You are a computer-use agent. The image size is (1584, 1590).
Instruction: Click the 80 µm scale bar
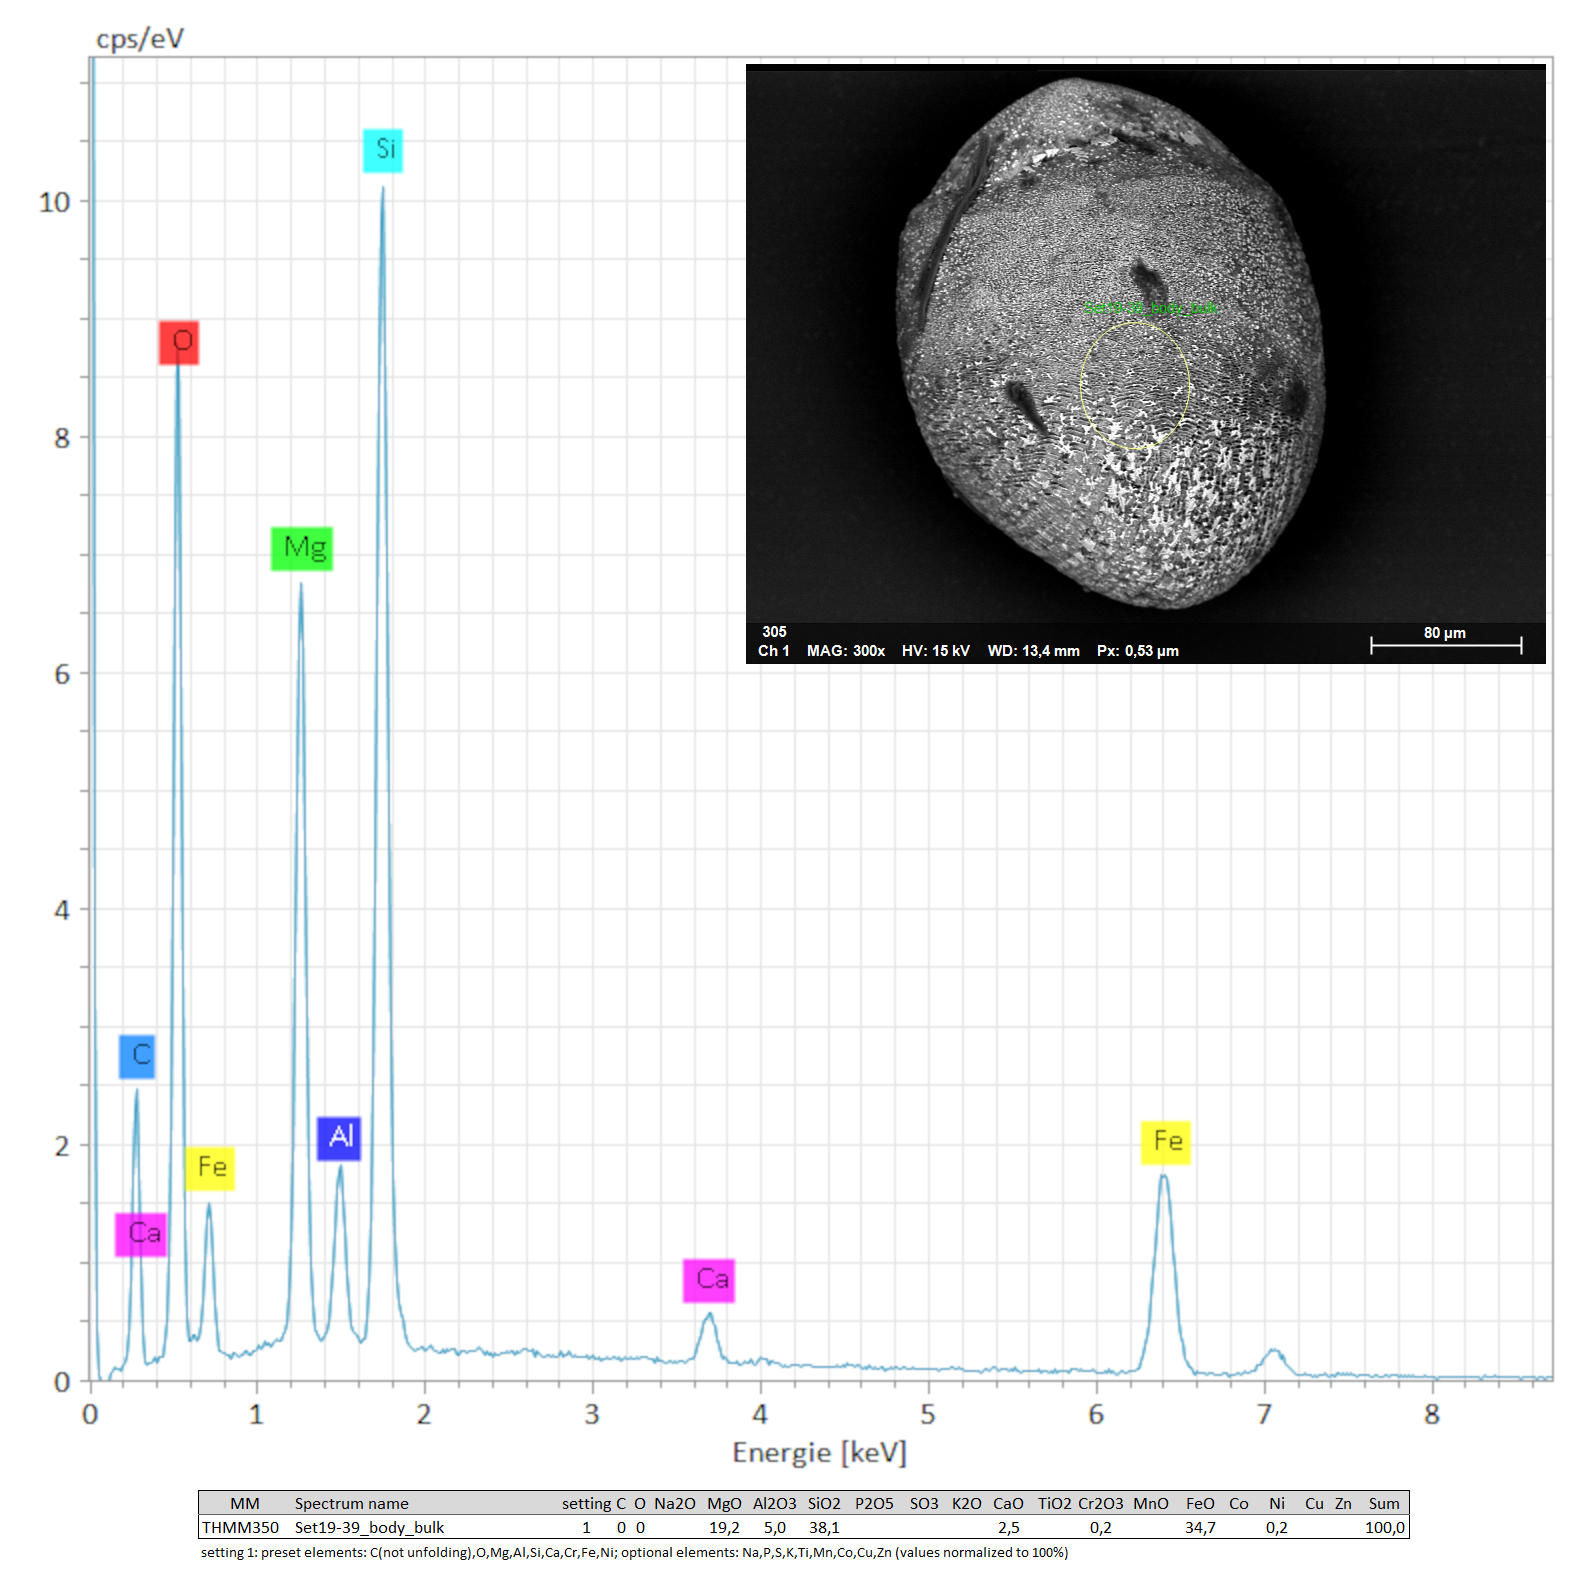click(x=1445, y=645)
